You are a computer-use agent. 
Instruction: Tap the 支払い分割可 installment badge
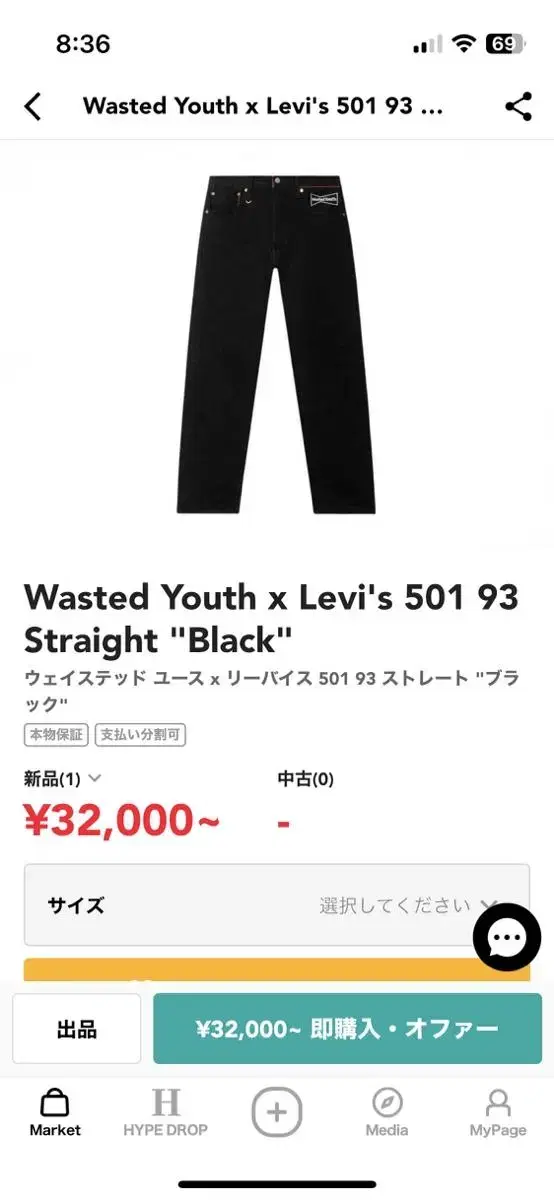[141, 736]
